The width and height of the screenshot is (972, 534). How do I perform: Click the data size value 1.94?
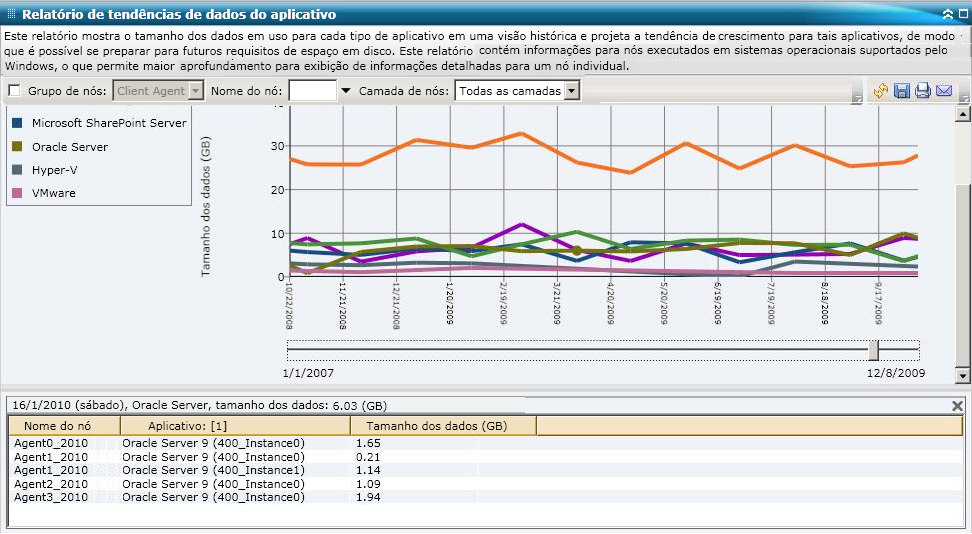pos(368,497)
